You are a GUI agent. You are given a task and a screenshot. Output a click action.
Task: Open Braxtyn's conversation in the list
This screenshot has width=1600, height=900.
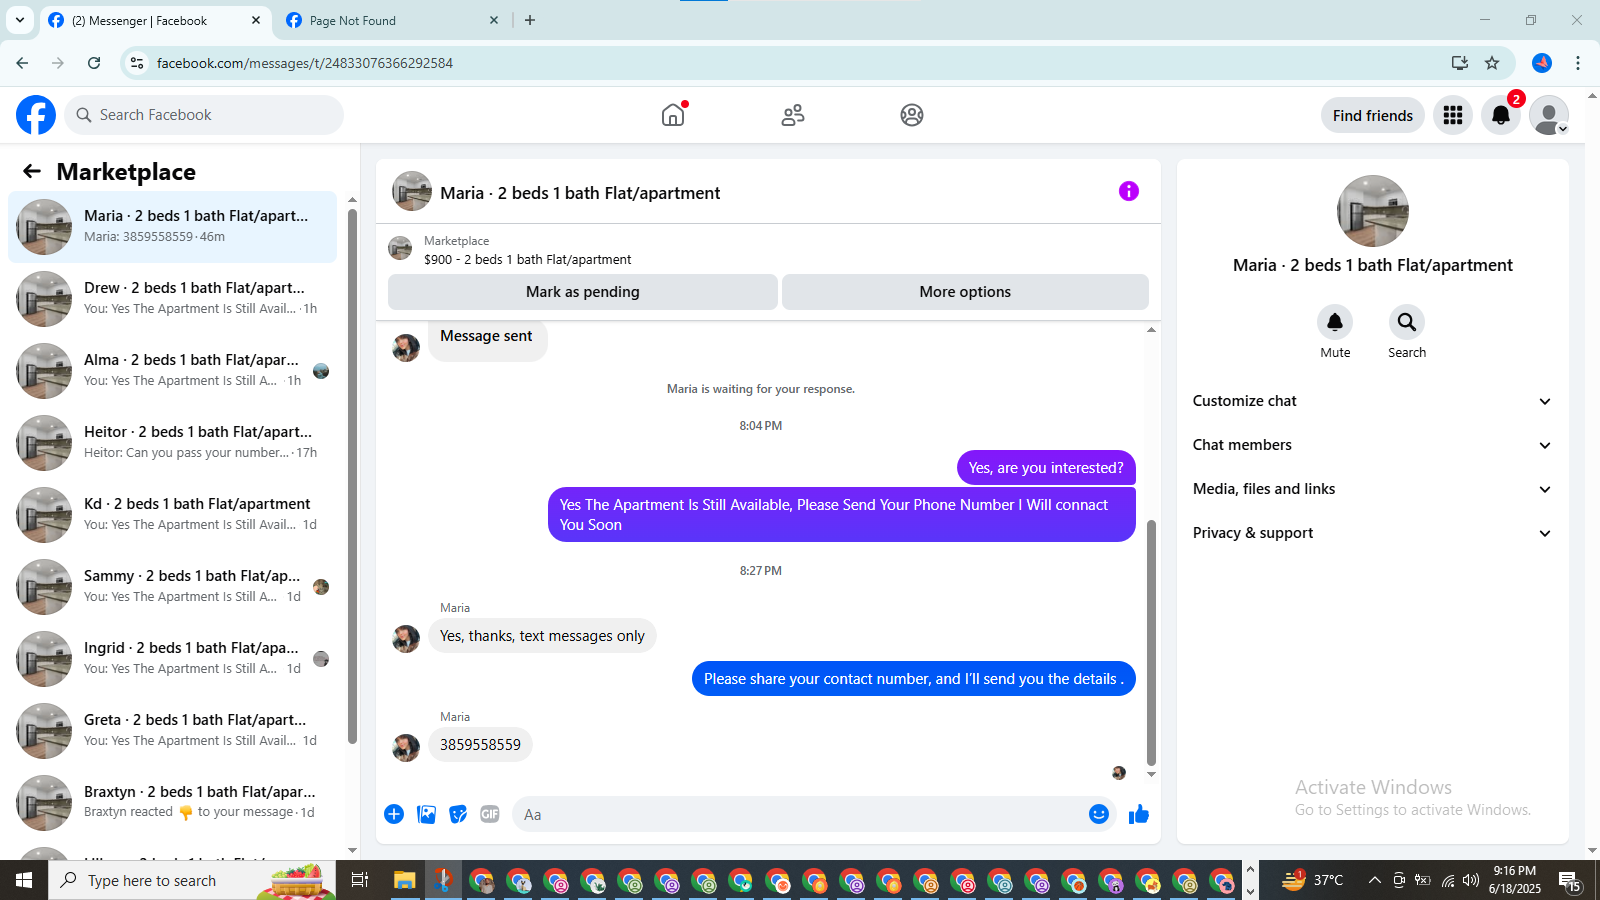172,803
